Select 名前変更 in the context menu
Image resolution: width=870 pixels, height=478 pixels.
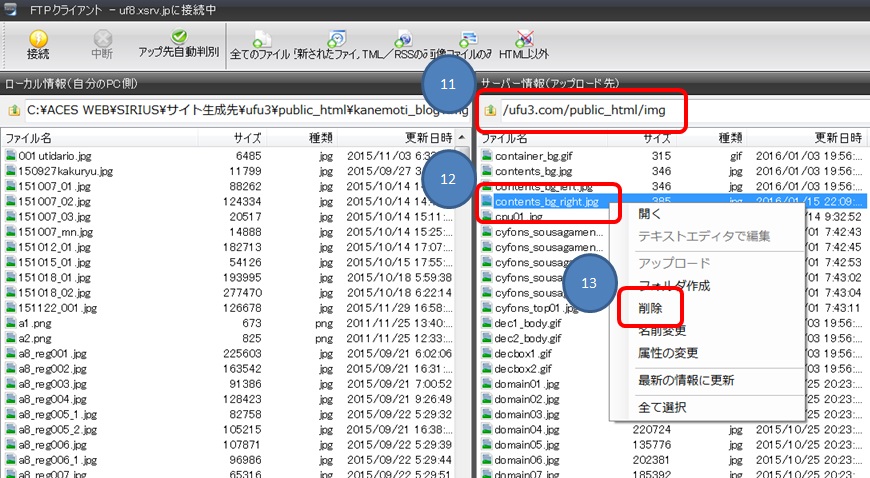664,330
